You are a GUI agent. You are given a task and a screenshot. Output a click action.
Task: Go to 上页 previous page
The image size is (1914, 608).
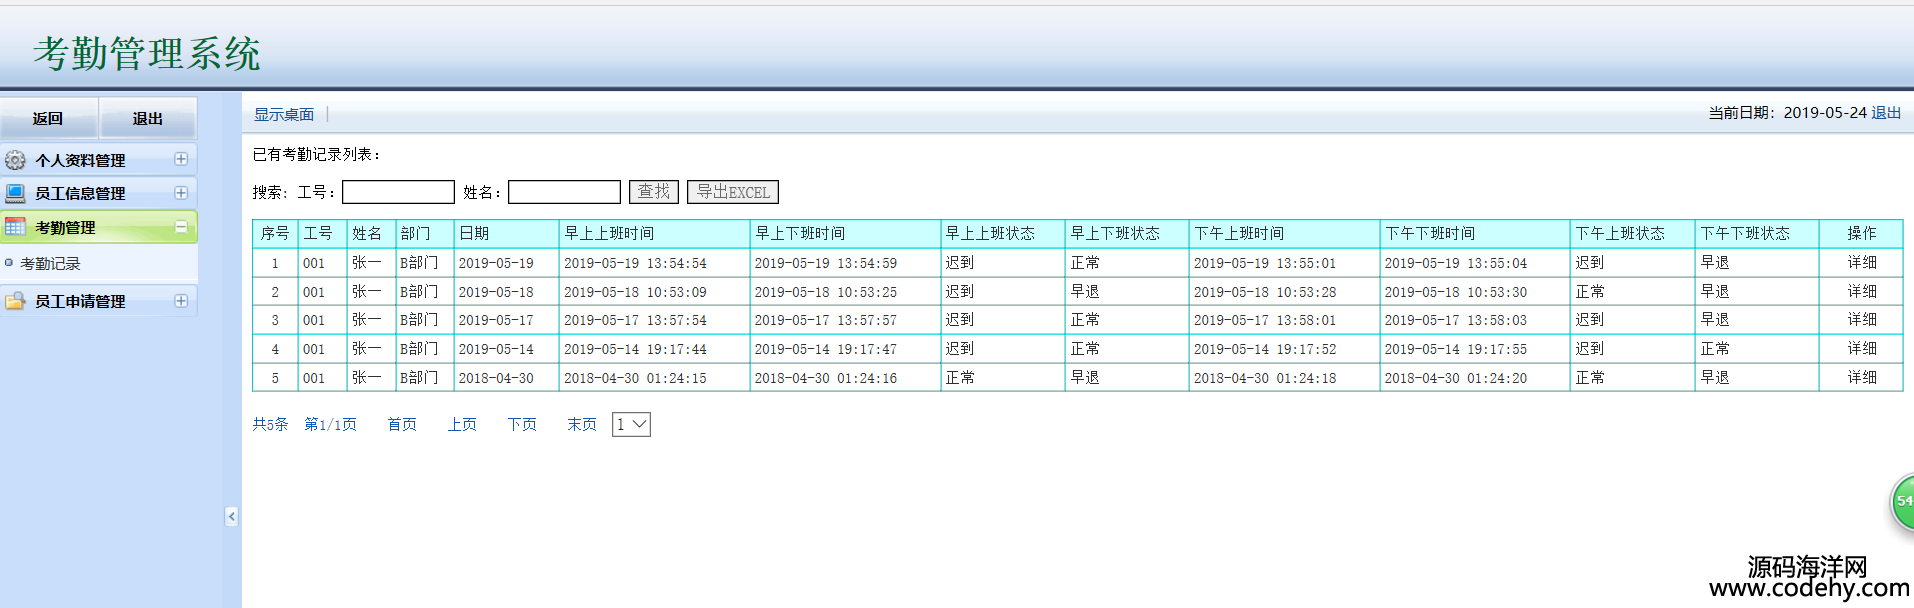tap(462, 425)
